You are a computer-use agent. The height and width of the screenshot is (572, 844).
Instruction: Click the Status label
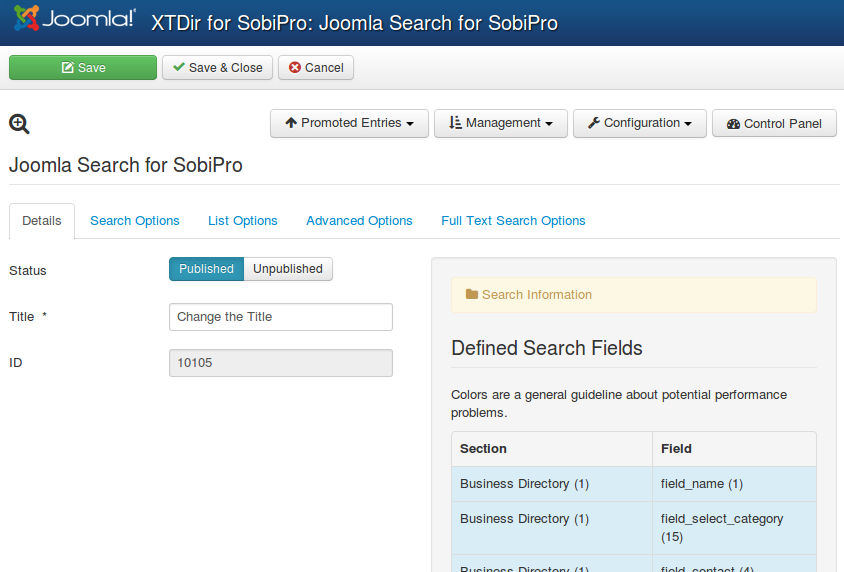27,271
